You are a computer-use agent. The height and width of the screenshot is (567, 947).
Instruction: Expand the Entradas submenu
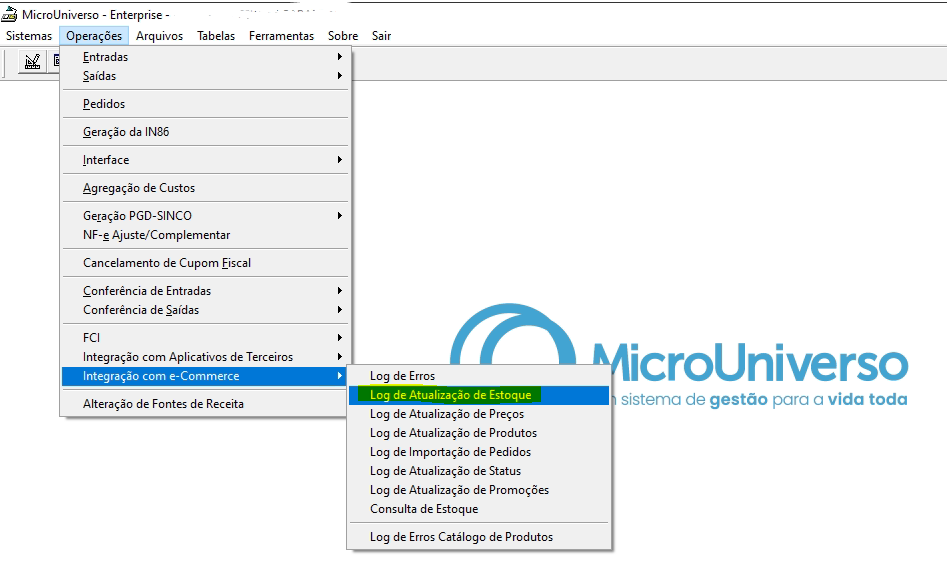click(x=206, y=57)
